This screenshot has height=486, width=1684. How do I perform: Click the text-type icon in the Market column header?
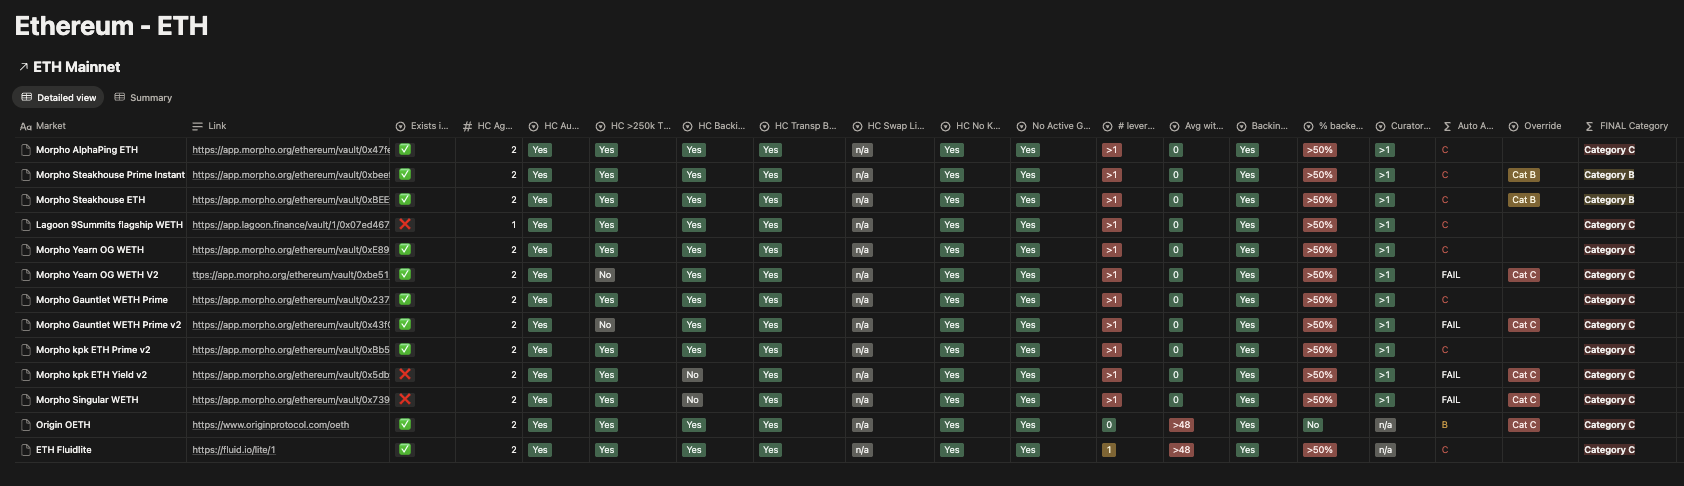click(x=26, y=126)
